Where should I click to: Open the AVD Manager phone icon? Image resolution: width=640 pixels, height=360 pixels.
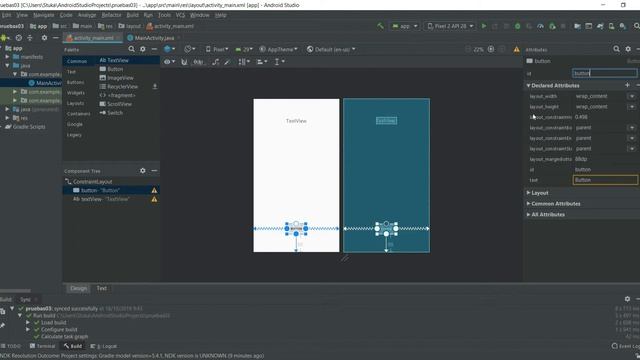tap(611, 26)
